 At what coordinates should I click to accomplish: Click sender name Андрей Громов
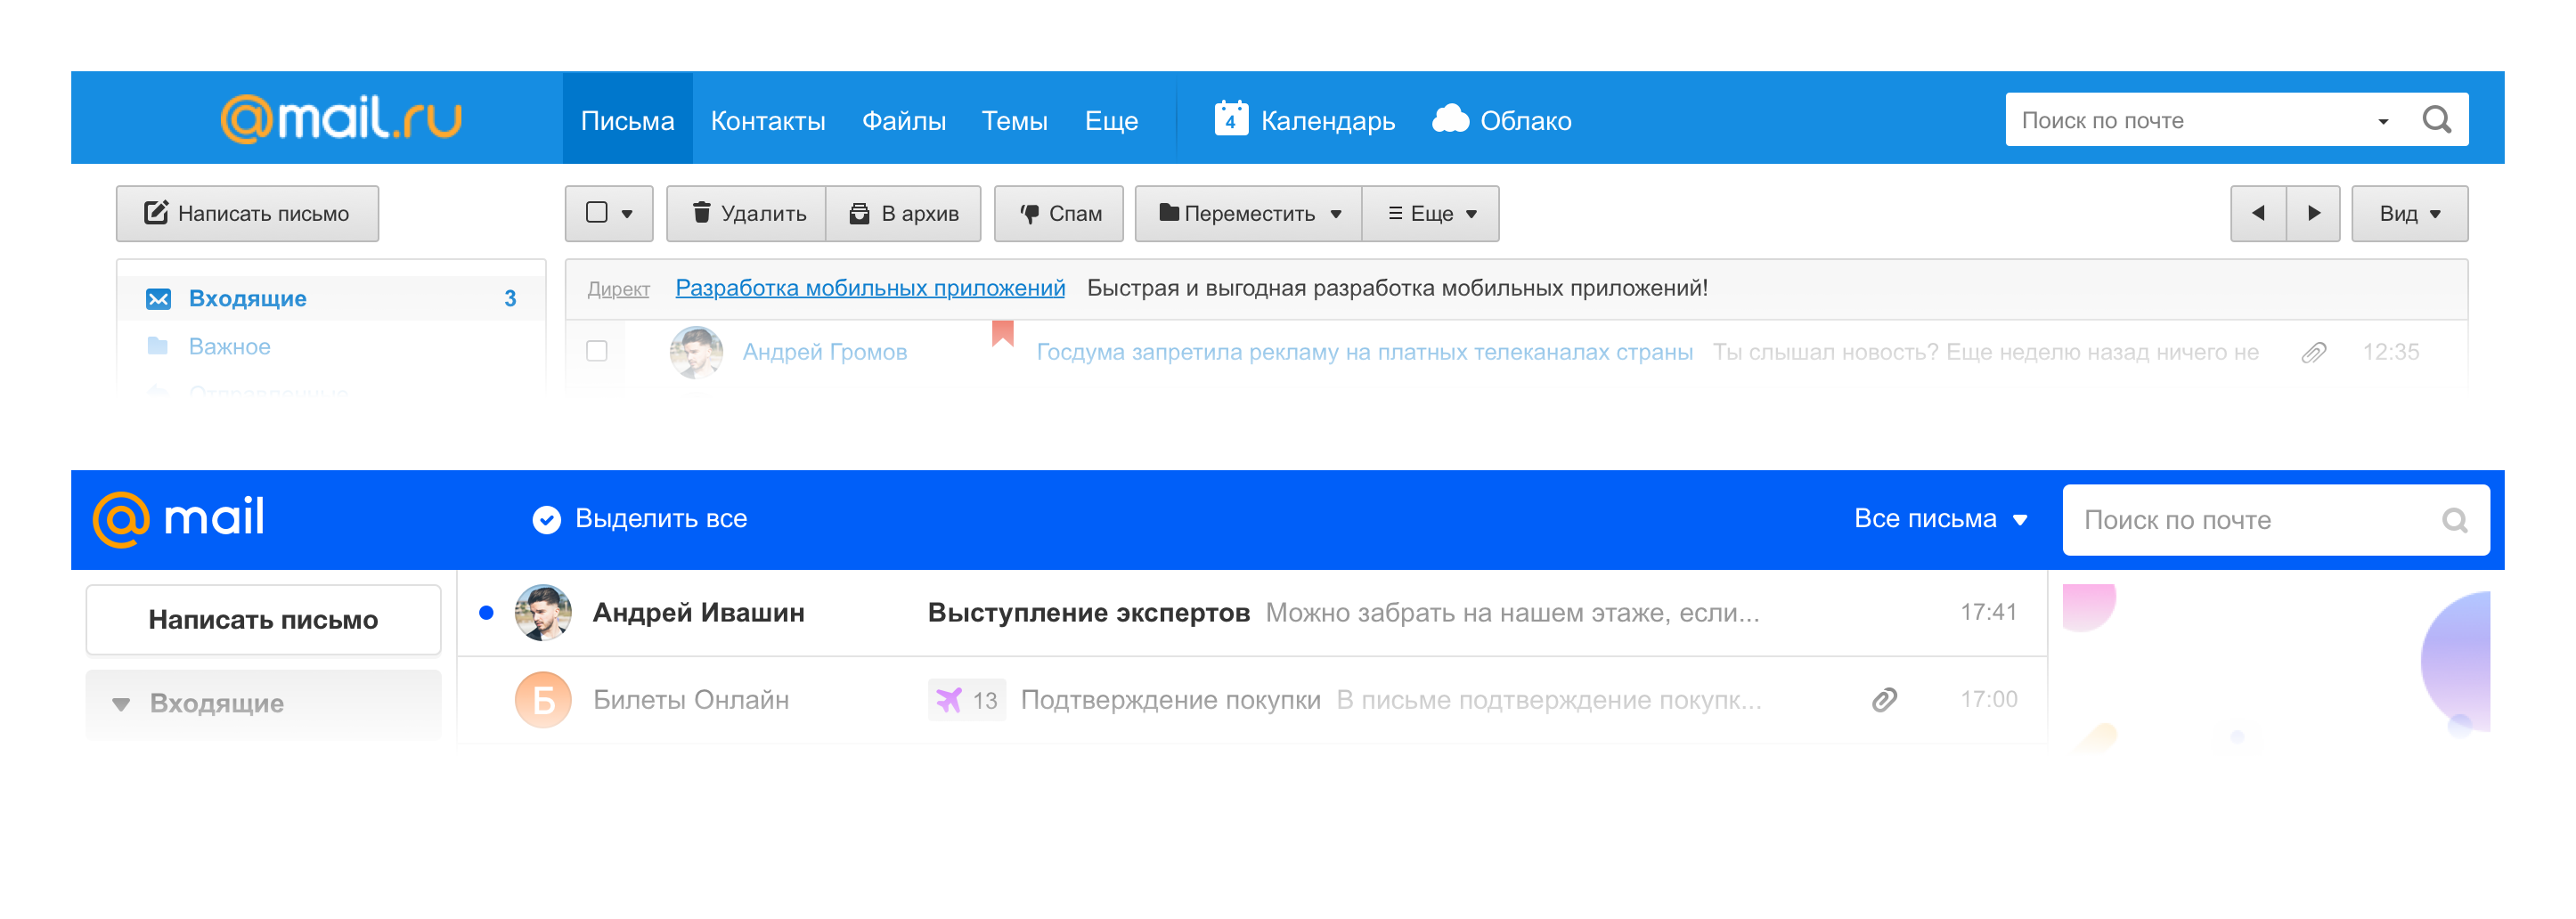[x=824, y=352]
